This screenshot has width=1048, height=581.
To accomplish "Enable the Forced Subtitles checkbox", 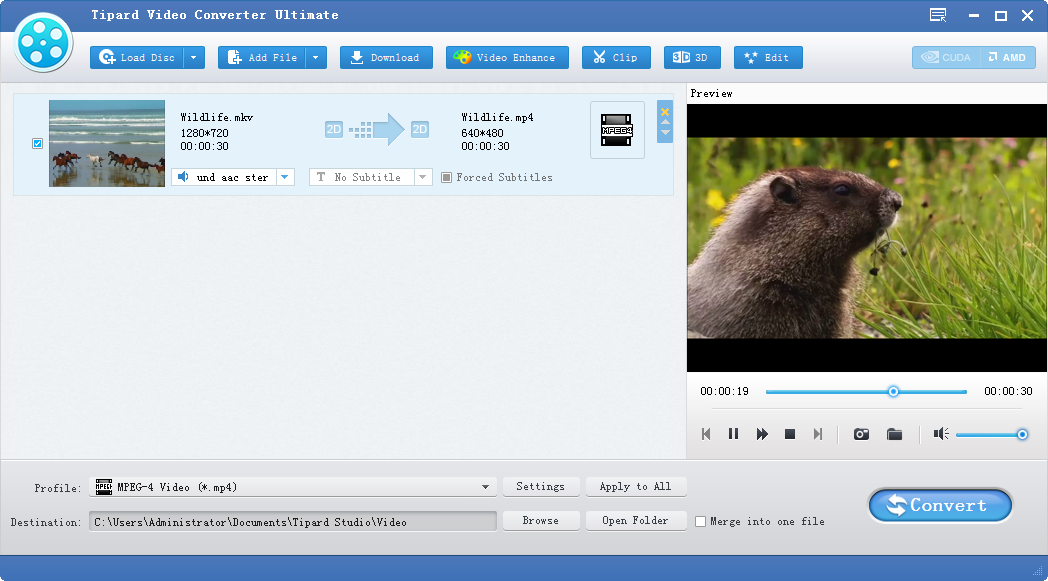I will pos(447,178).
